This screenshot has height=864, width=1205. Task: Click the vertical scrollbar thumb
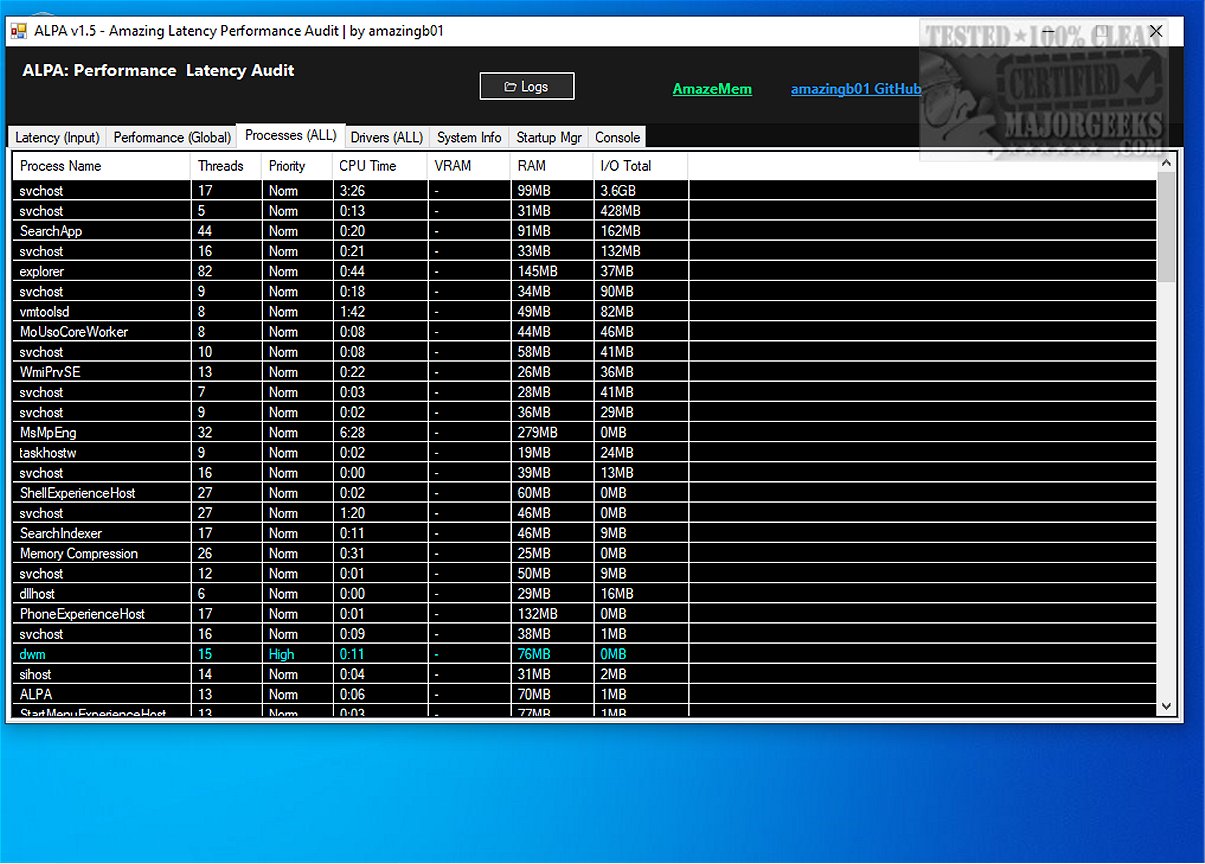pyautogui.click(x=1166, y=226)
